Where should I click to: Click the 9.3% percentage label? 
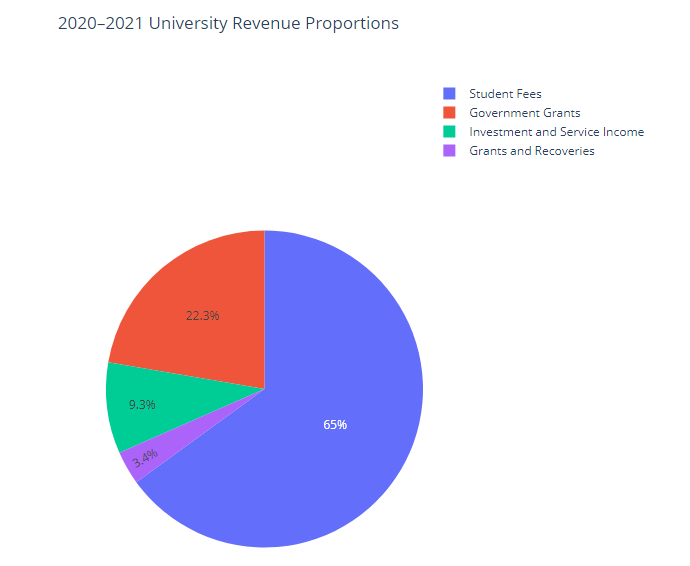point(142,405)
